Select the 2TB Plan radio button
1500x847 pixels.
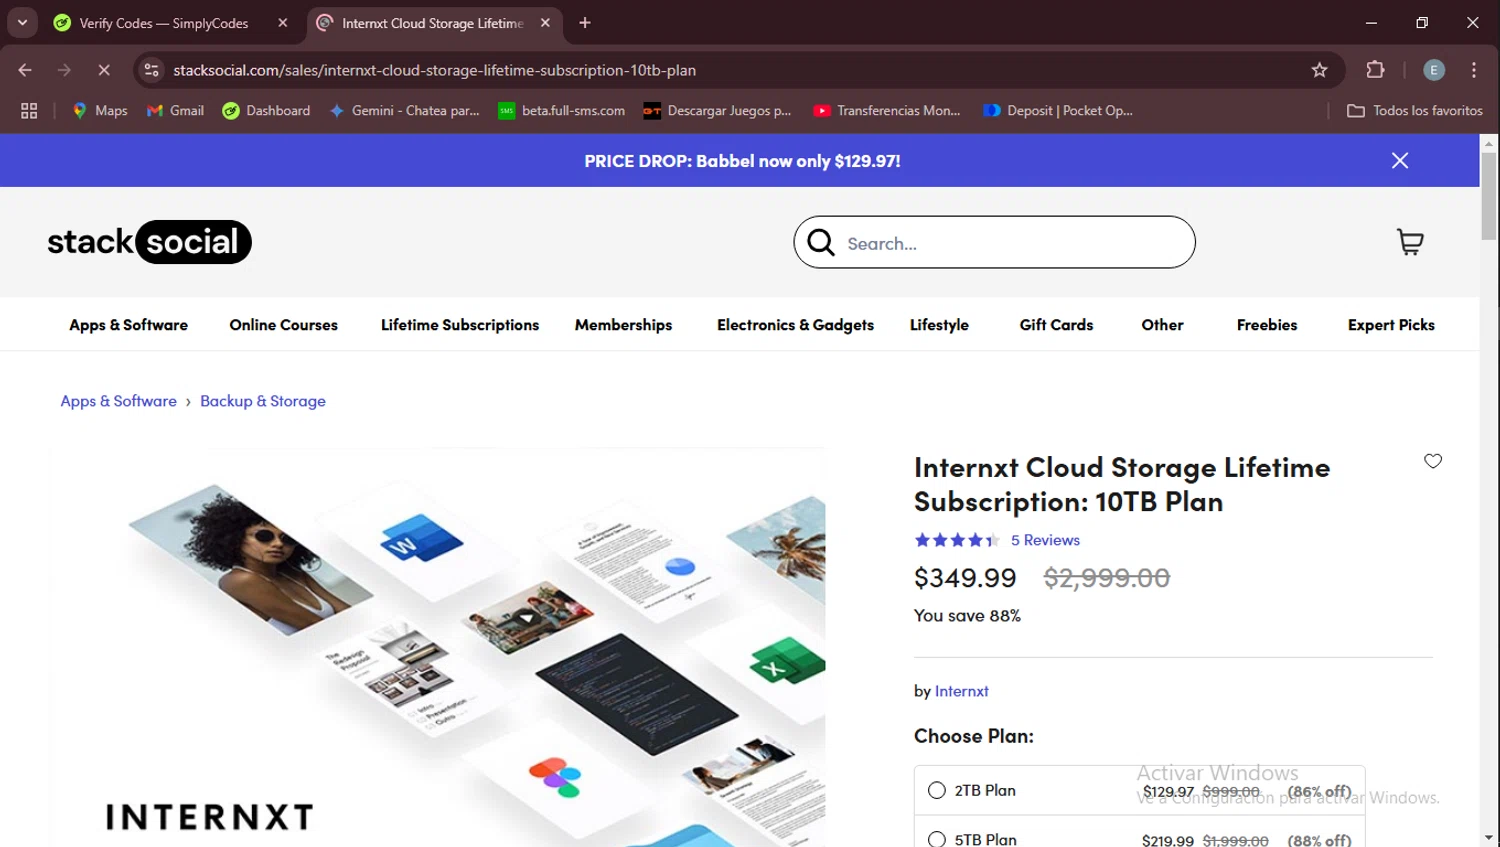937,790
